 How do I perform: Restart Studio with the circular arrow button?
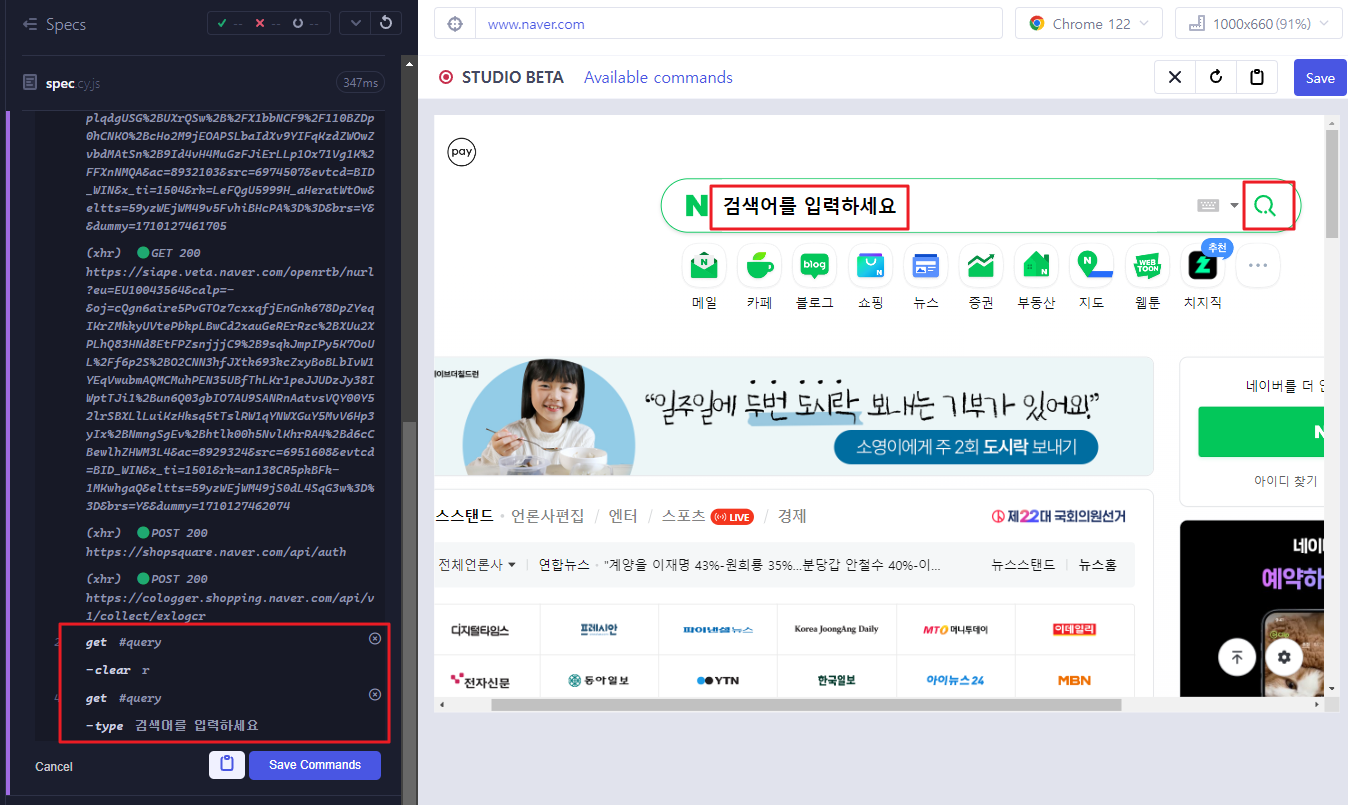point(1216,77)
